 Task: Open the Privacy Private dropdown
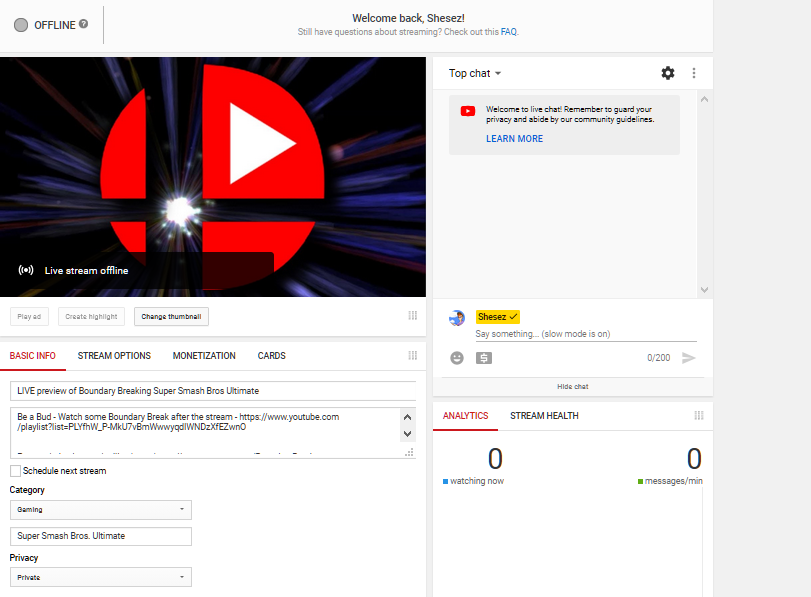click(101, 577)
